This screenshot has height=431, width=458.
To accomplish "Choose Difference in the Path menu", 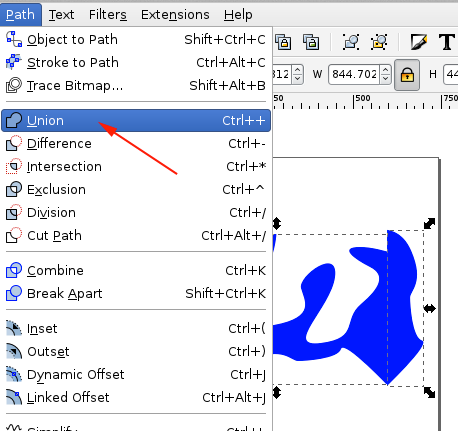I will pos(136,144).
